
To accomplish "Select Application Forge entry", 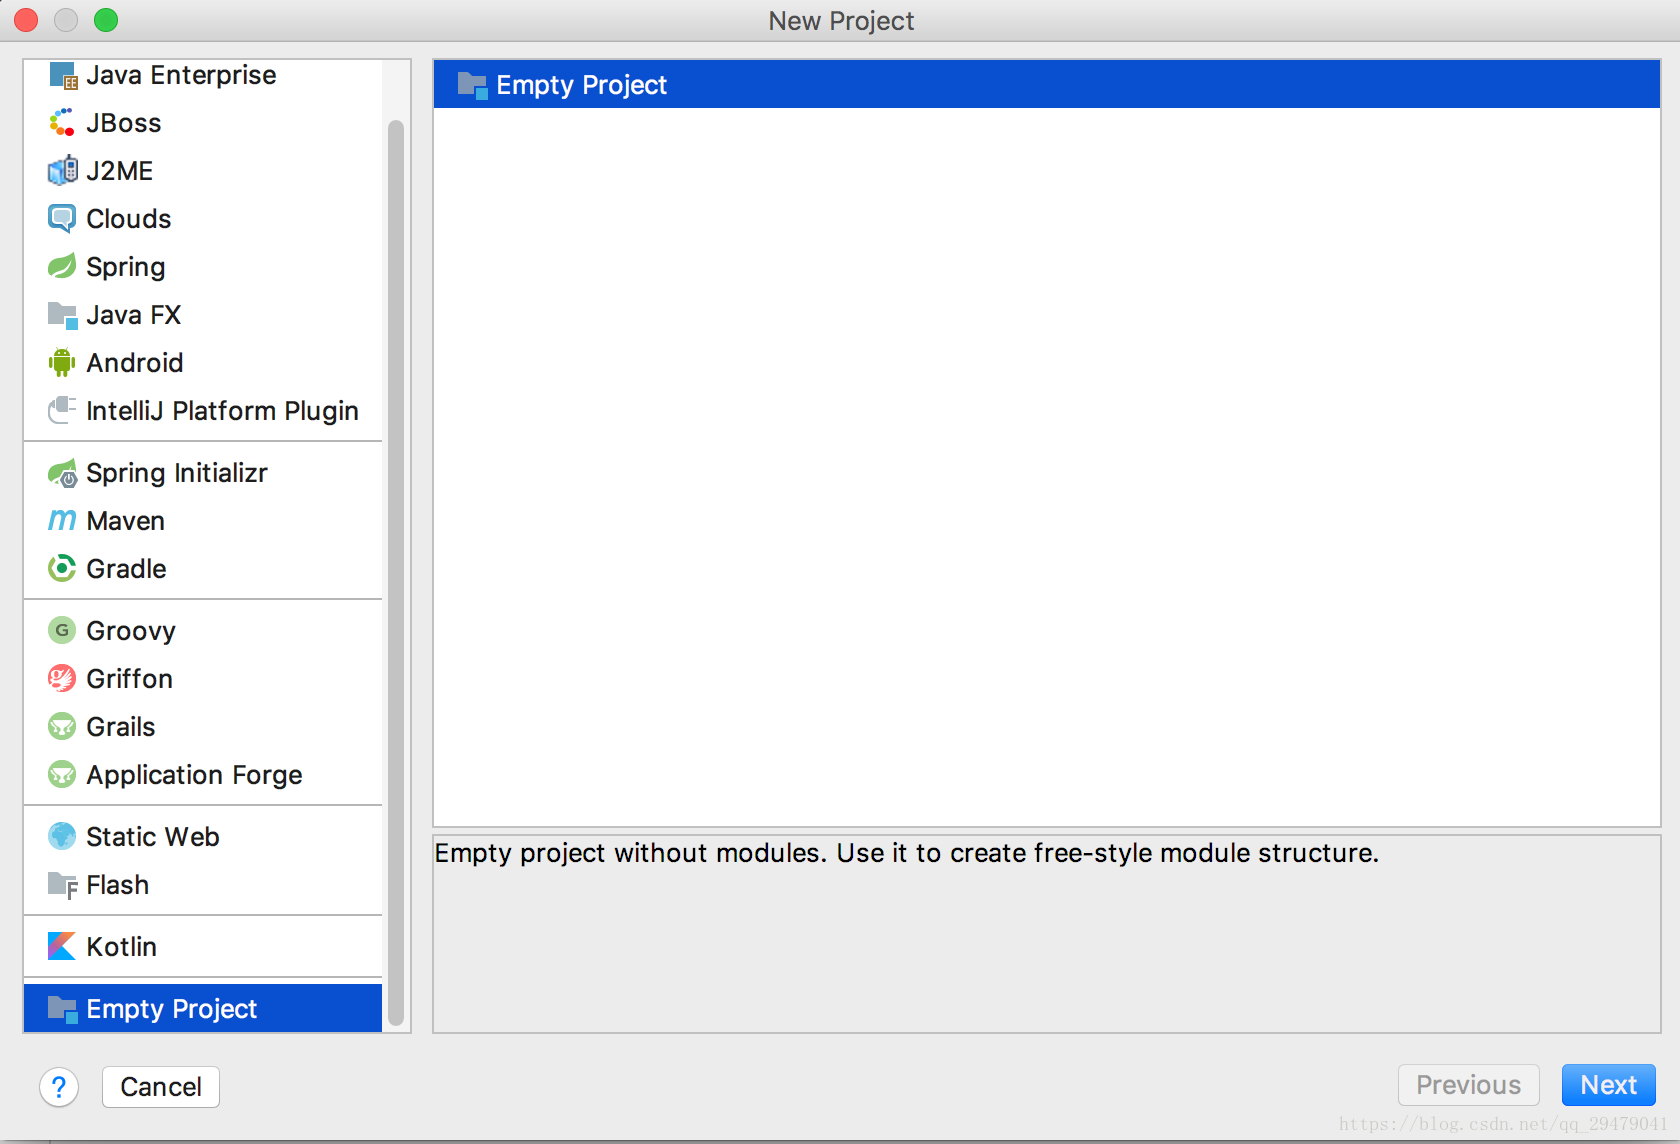I will tap(203, 775).
